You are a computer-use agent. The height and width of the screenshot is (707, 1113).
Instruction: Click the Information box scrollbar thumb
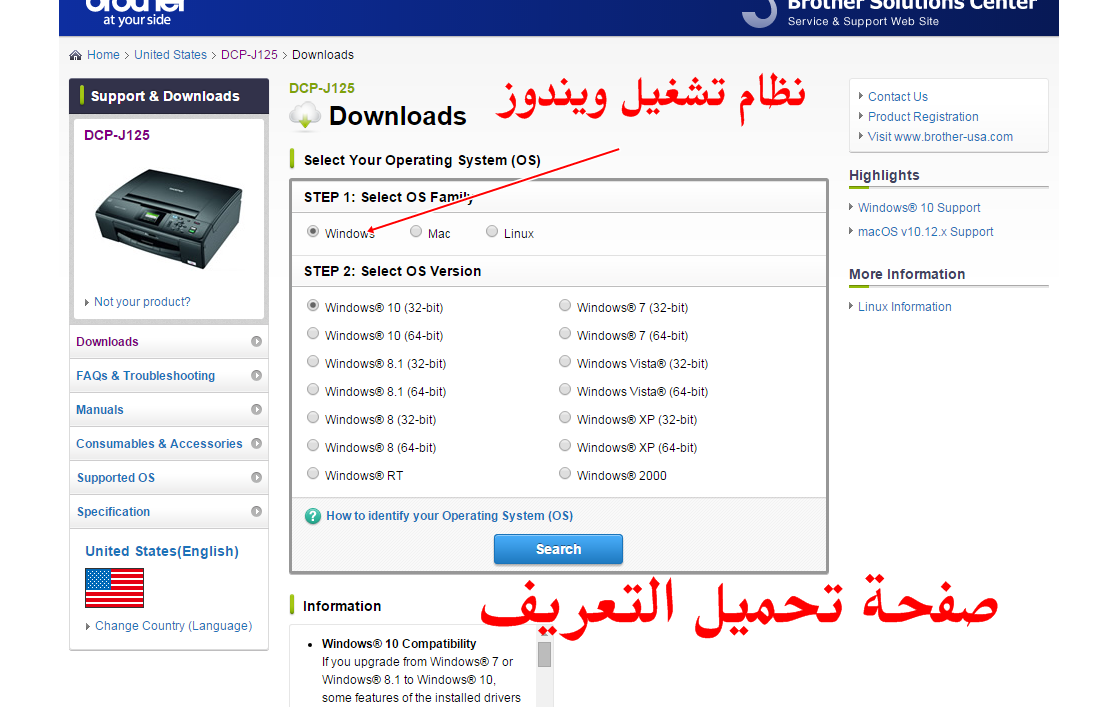coord(544,654)
